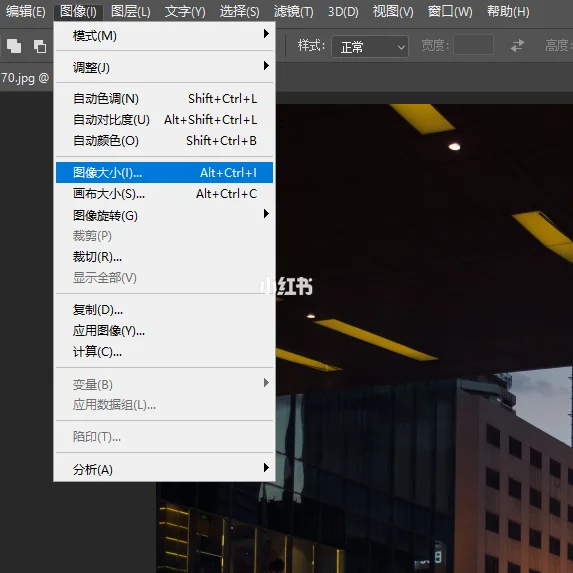Viewport: 573px width, 573px height.
Task: Open the 文字(Y) menu
Action: [x=185, y=12]
